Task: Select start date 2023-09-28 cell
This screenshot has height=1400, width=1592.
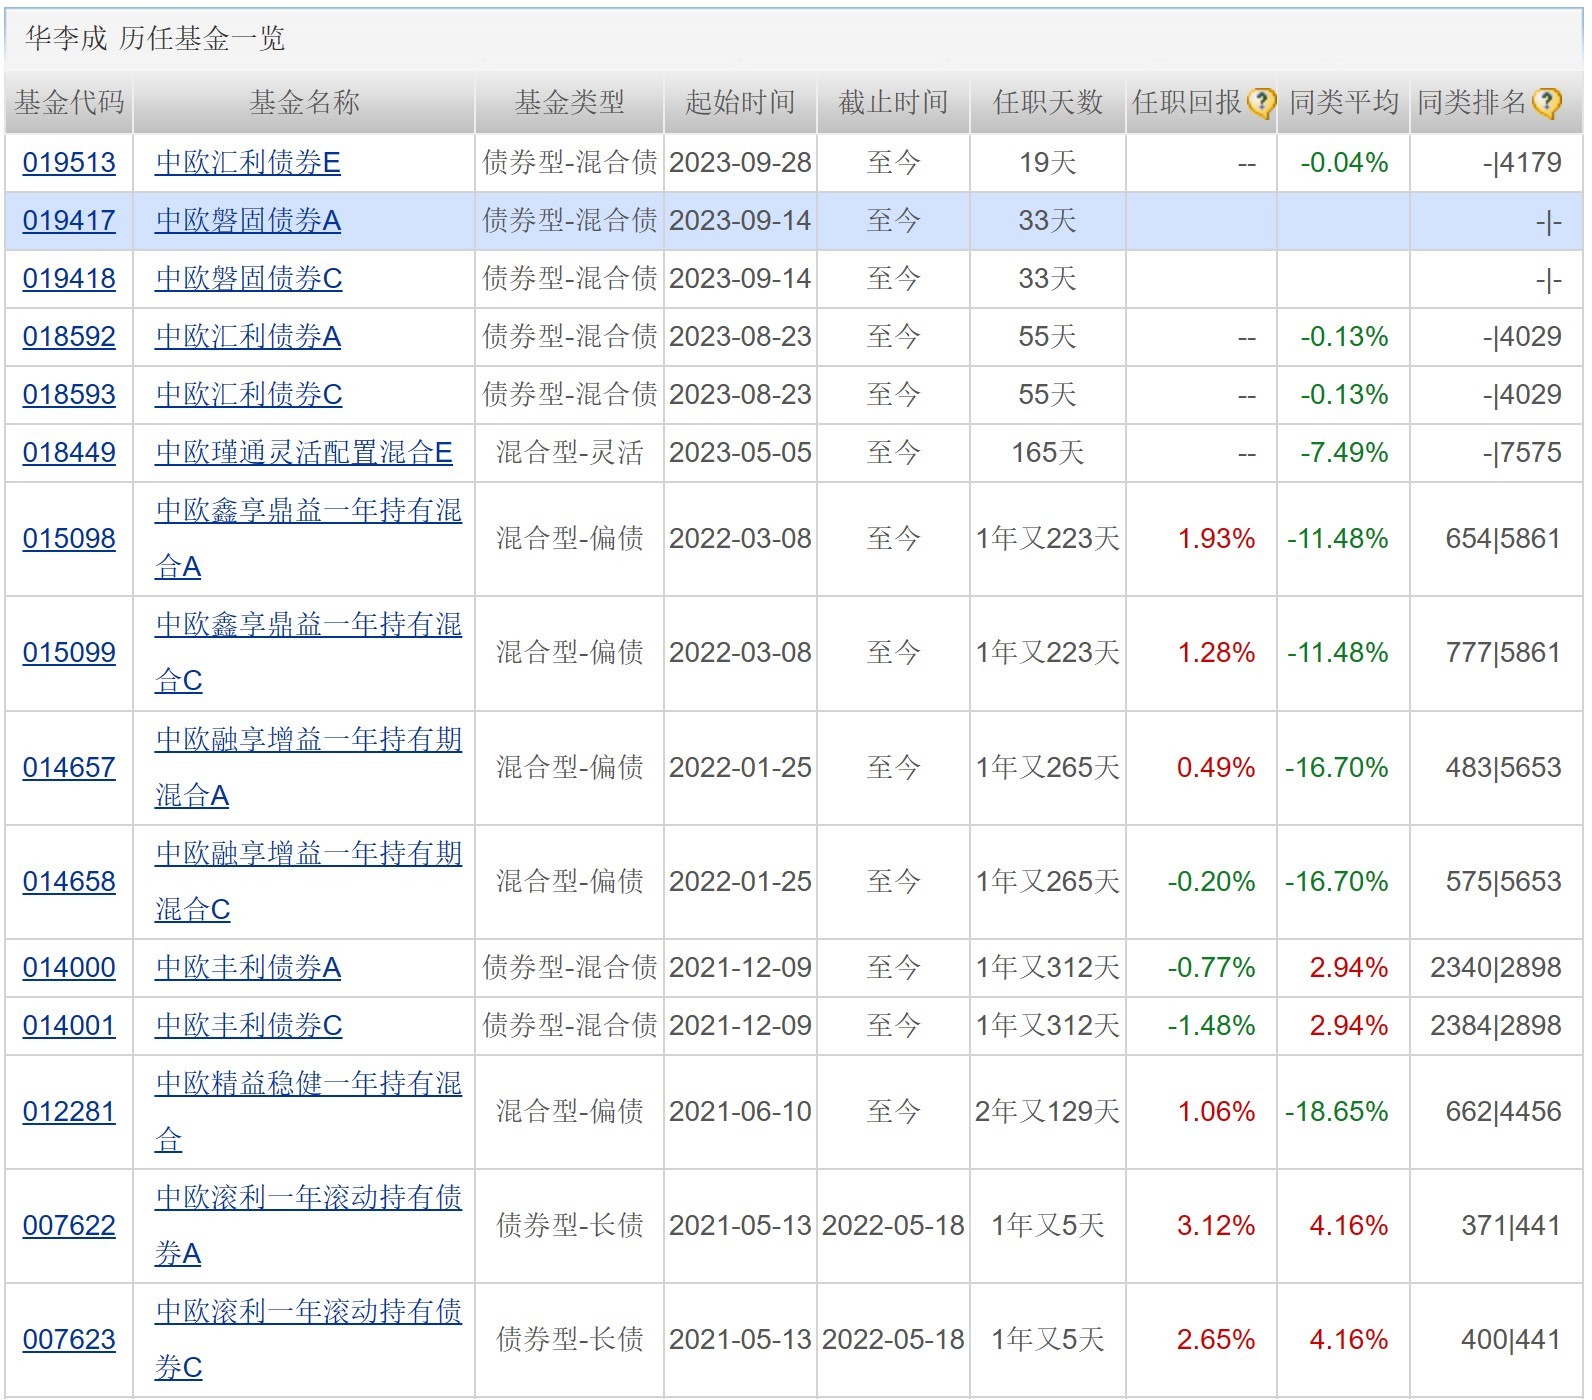Action: coord(740,163)
